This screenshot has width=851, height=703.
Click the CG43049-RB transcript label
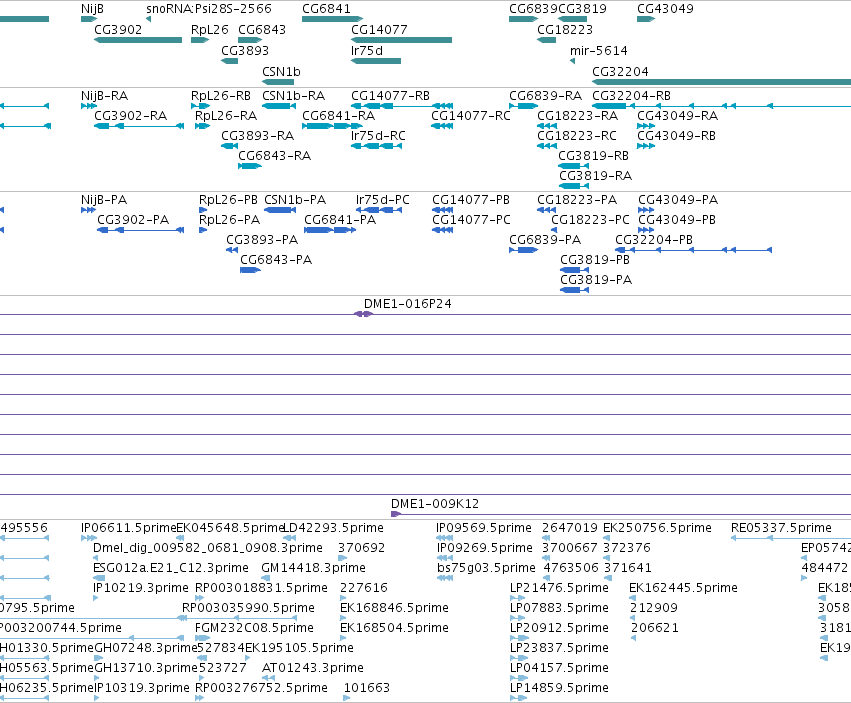coord(676,136)
